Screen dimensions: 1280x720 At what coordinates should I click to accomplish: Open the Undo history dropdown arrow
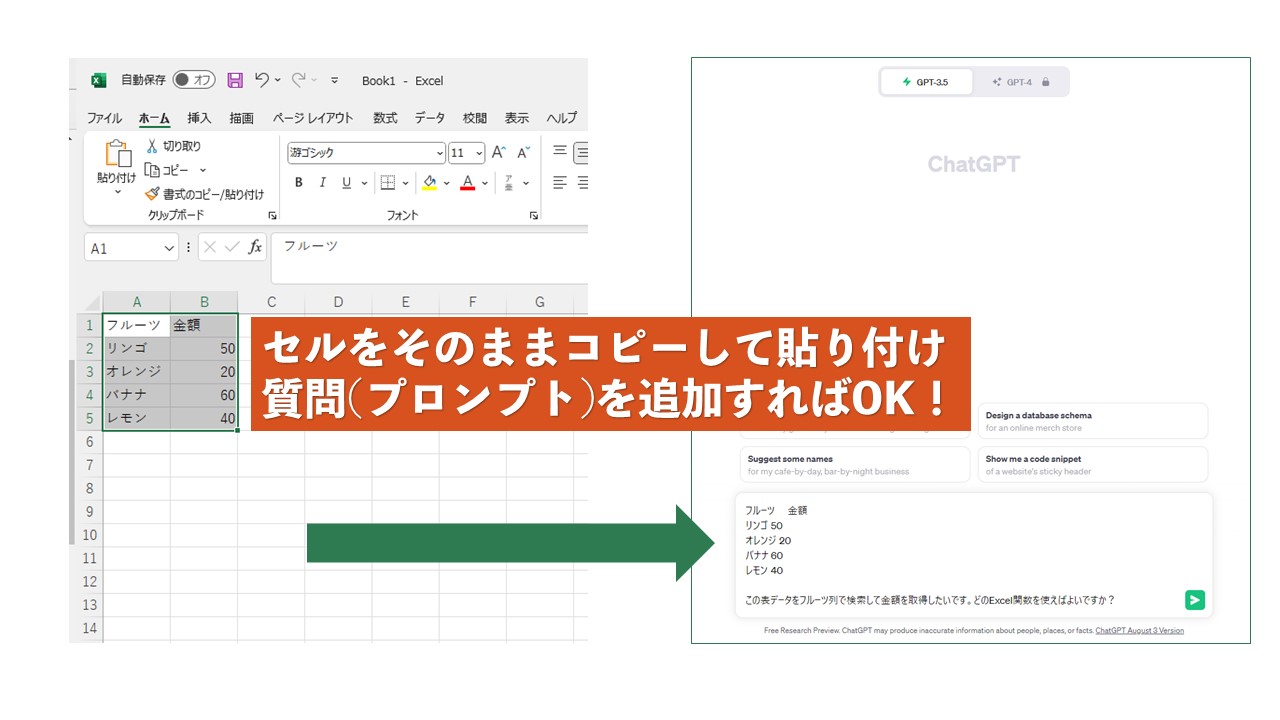click(x=278, y=80)
